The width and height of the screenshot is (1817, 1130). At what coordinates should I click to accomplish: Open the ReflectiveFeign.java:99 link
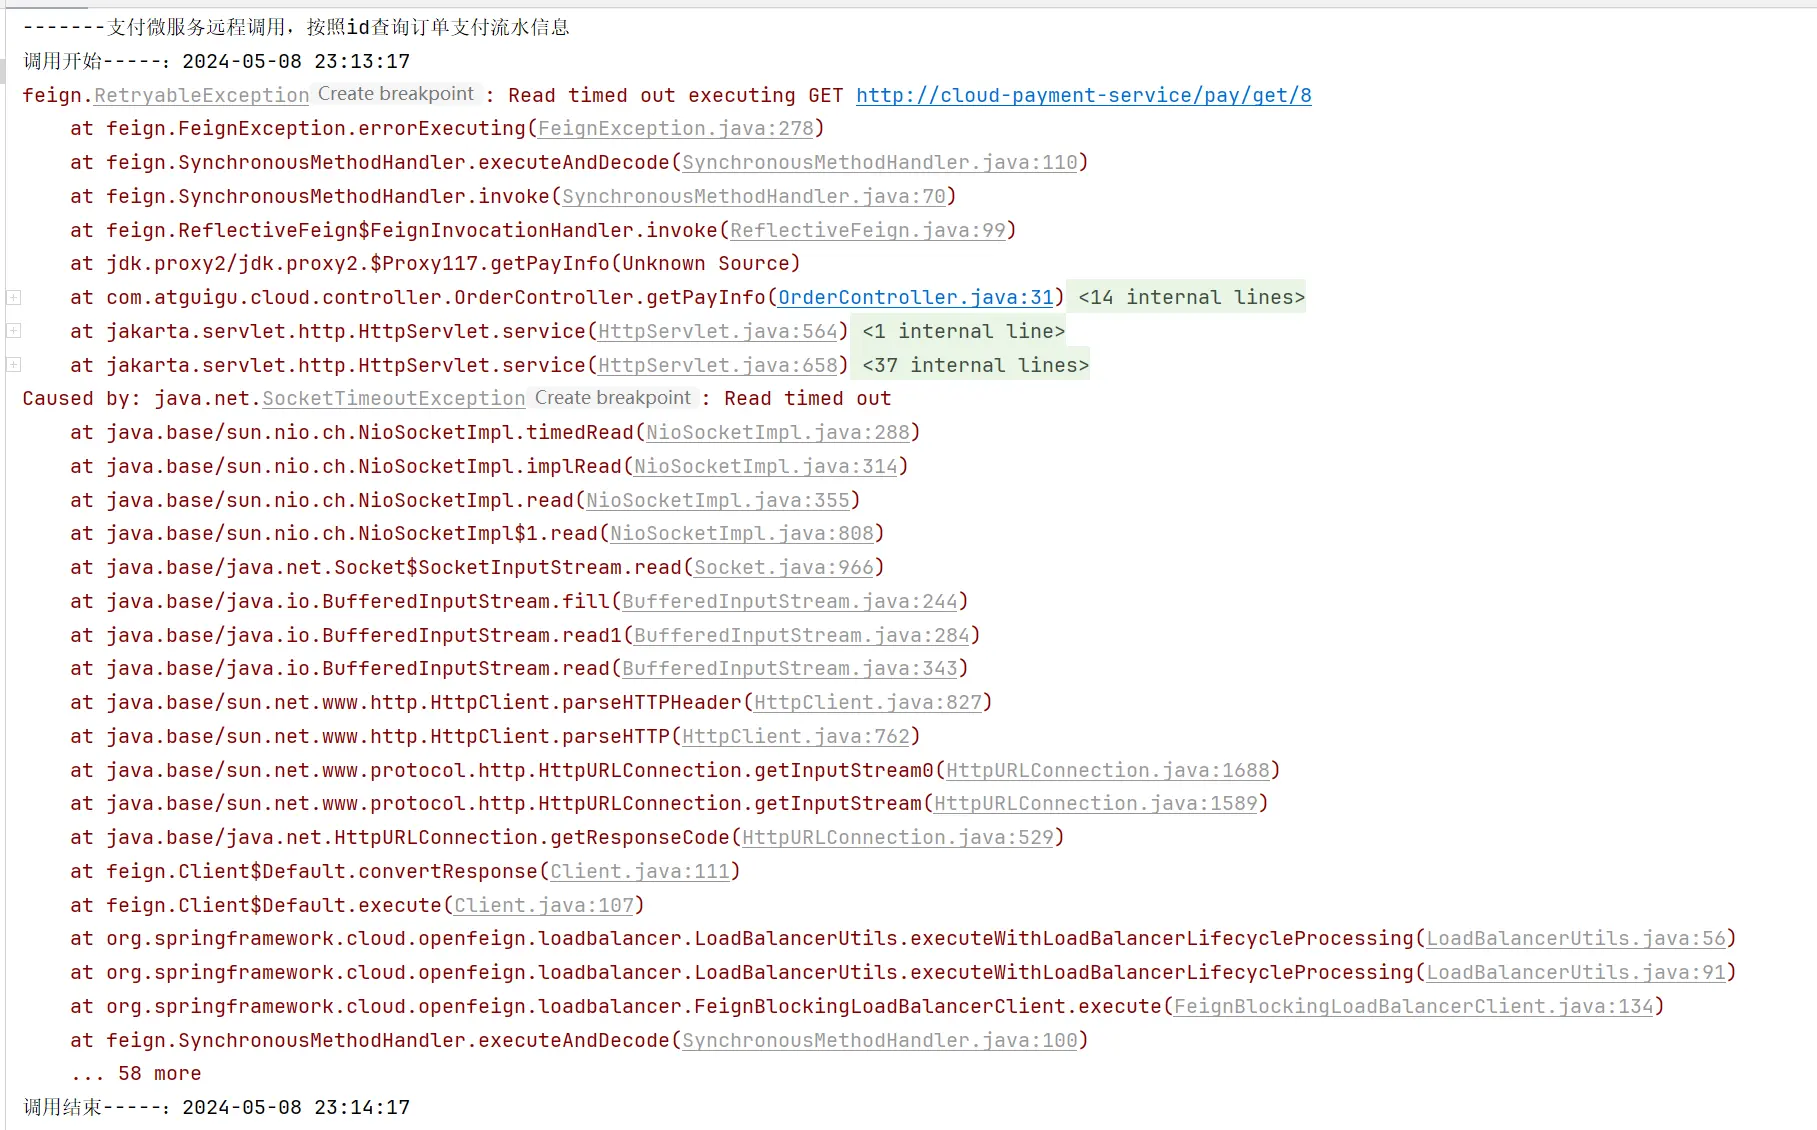coord(867,230)
